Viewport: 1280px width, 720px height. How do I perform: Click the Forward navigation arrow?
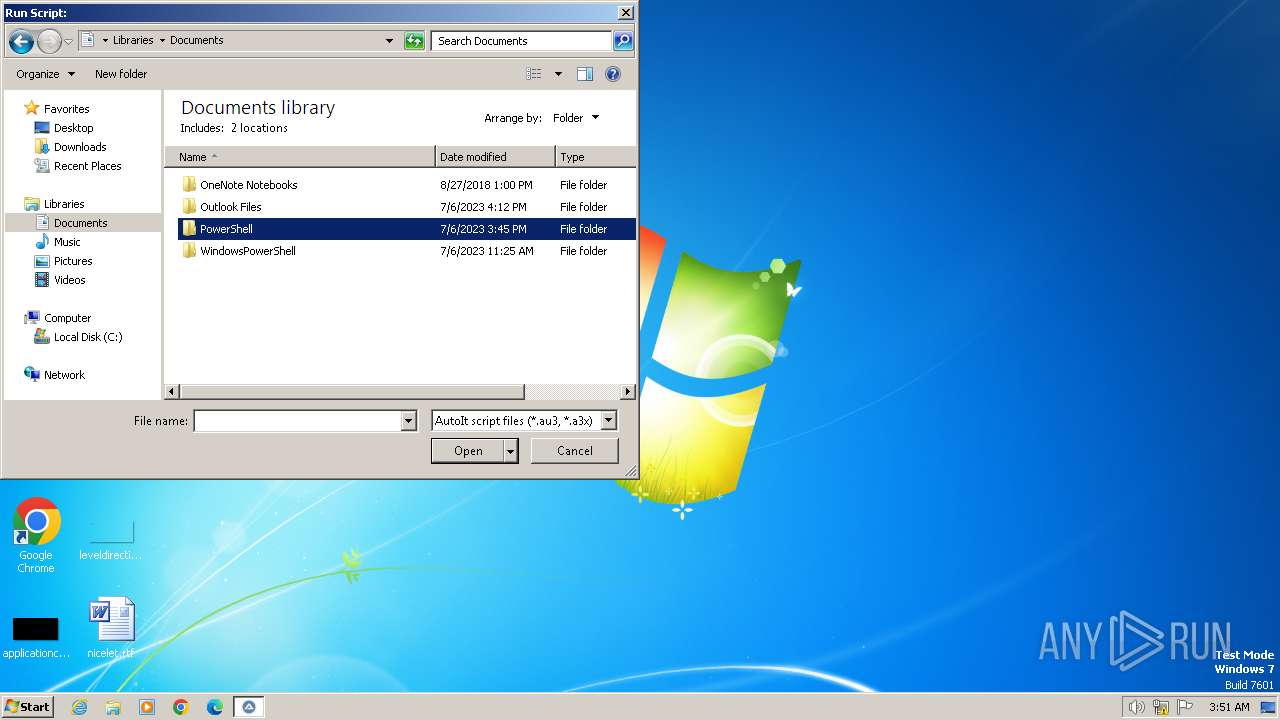[49, 41]
